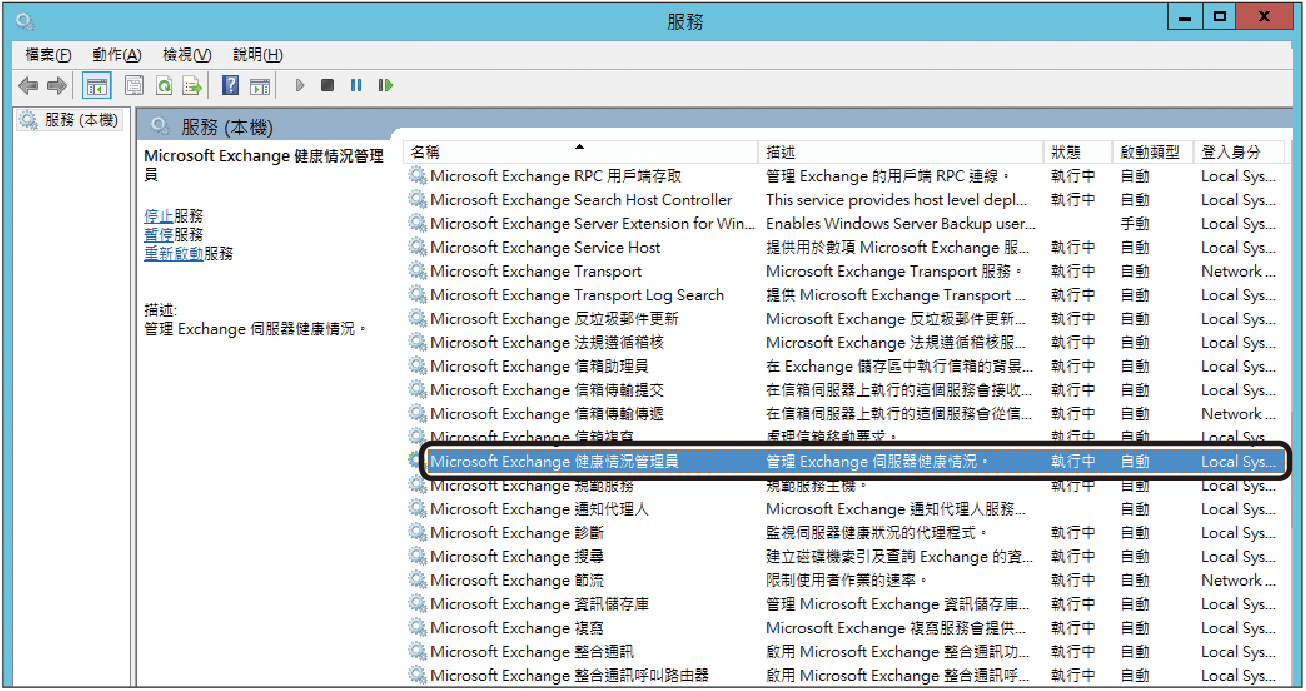The height and width of the screenshot is (691, 1306).
Task: Select the Microsoft Exchange 健康情況管理員 service name
Action: [x=554, y=462]
